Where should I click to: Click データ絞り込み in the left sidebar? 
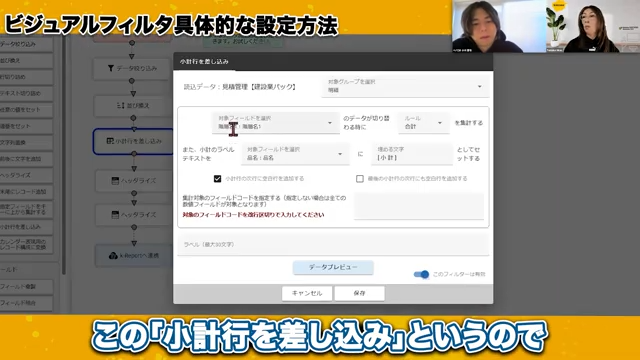tap(25, 44)
